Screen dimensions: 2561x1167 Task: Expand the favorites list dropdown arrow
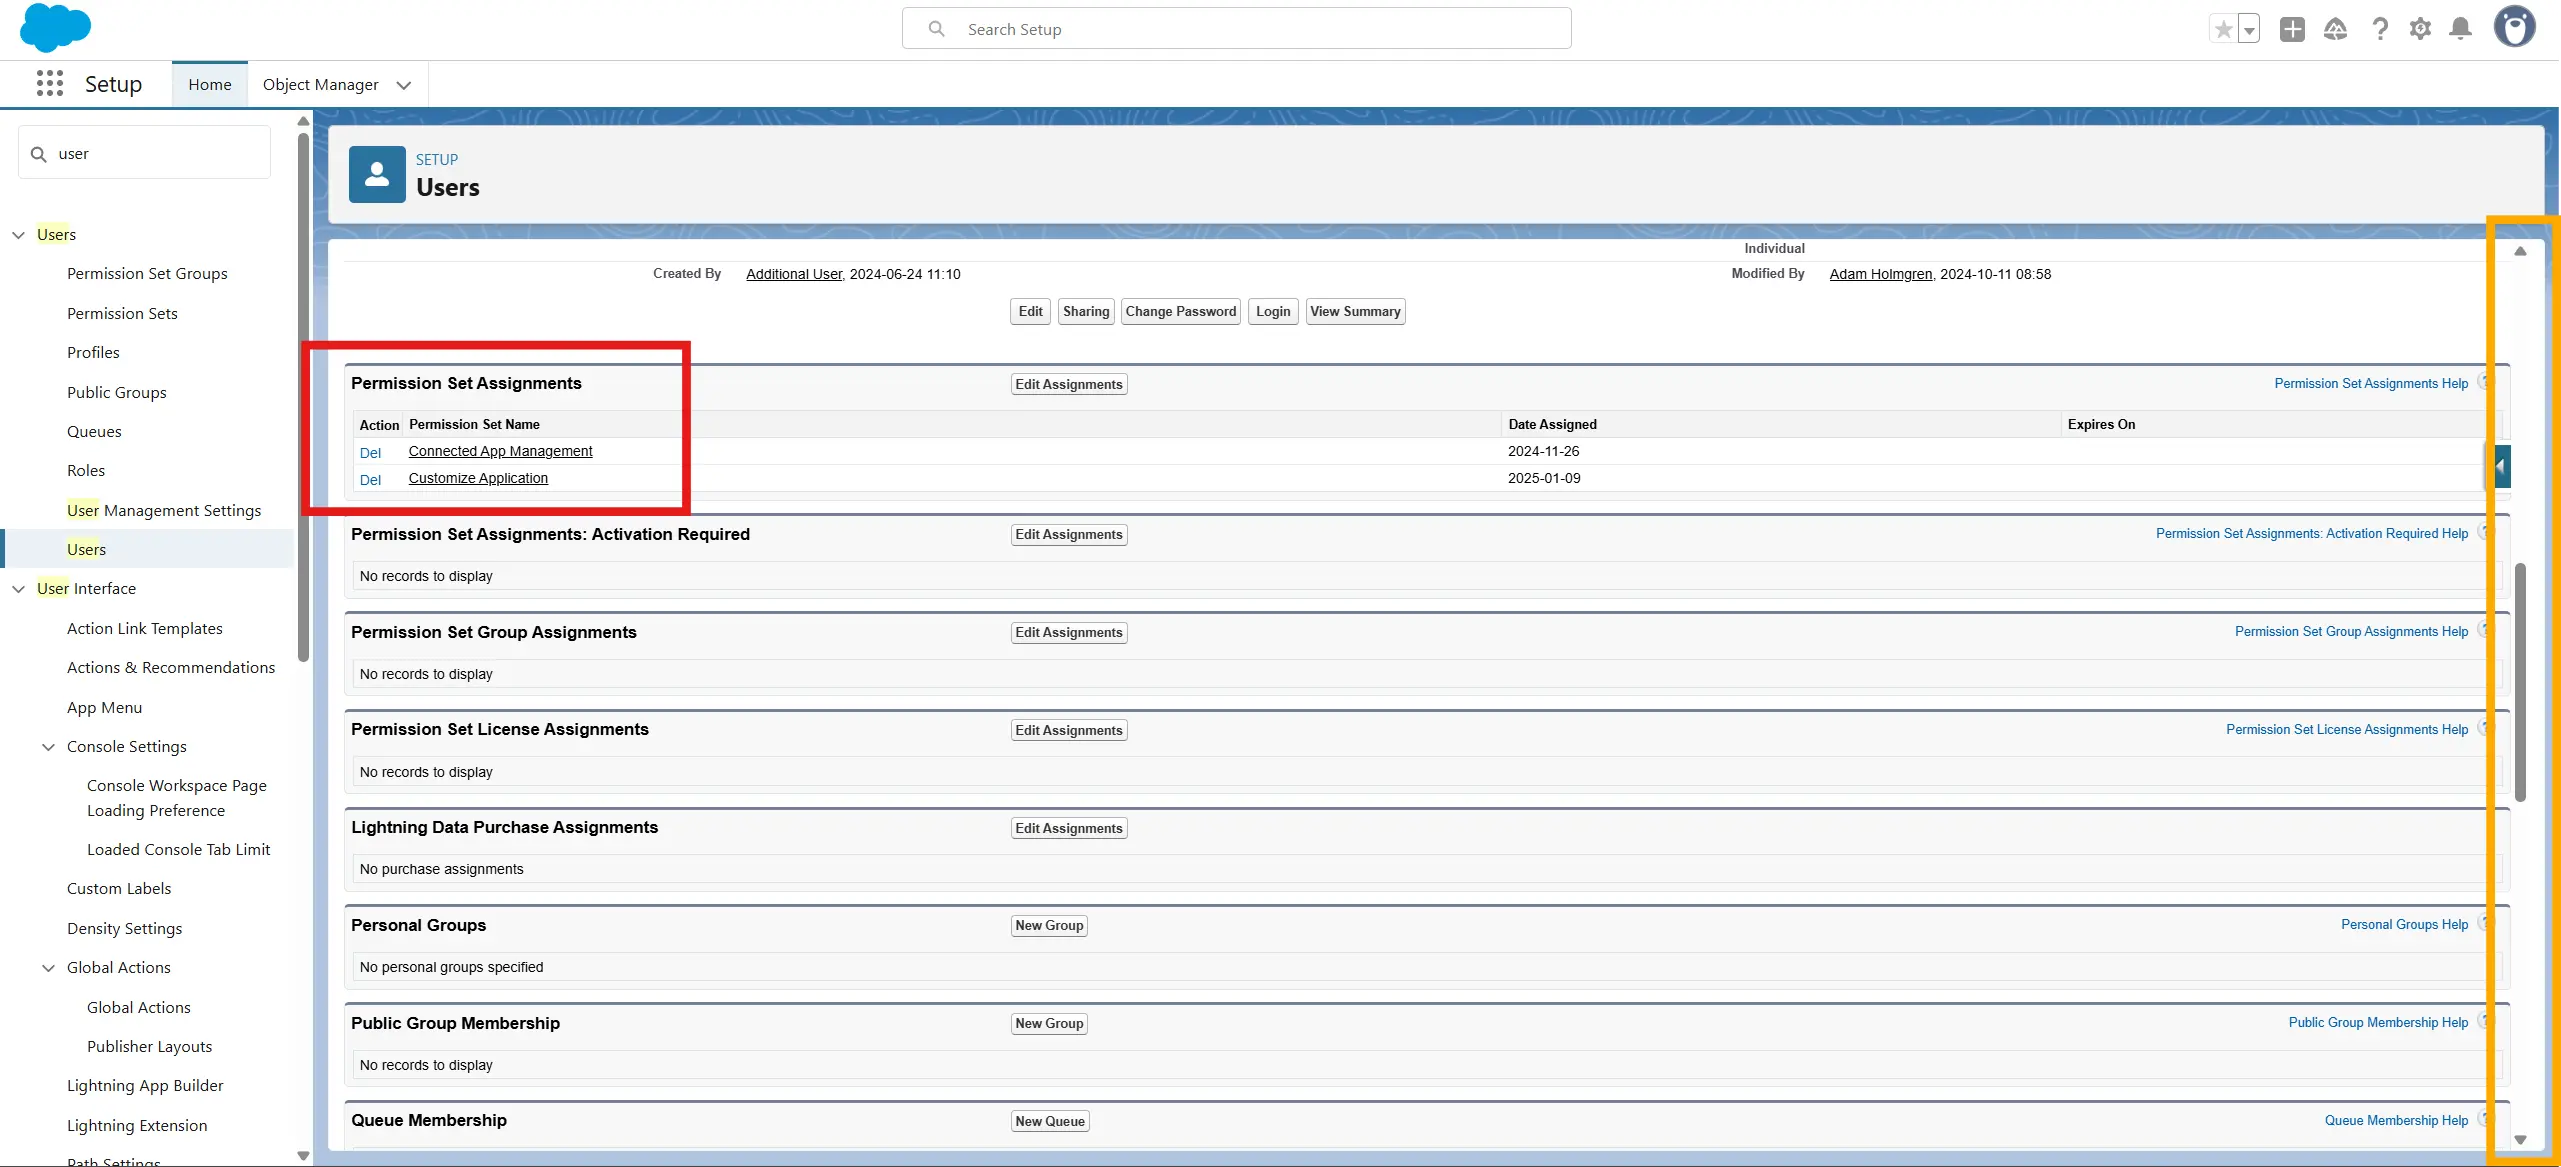point(2249,30)
